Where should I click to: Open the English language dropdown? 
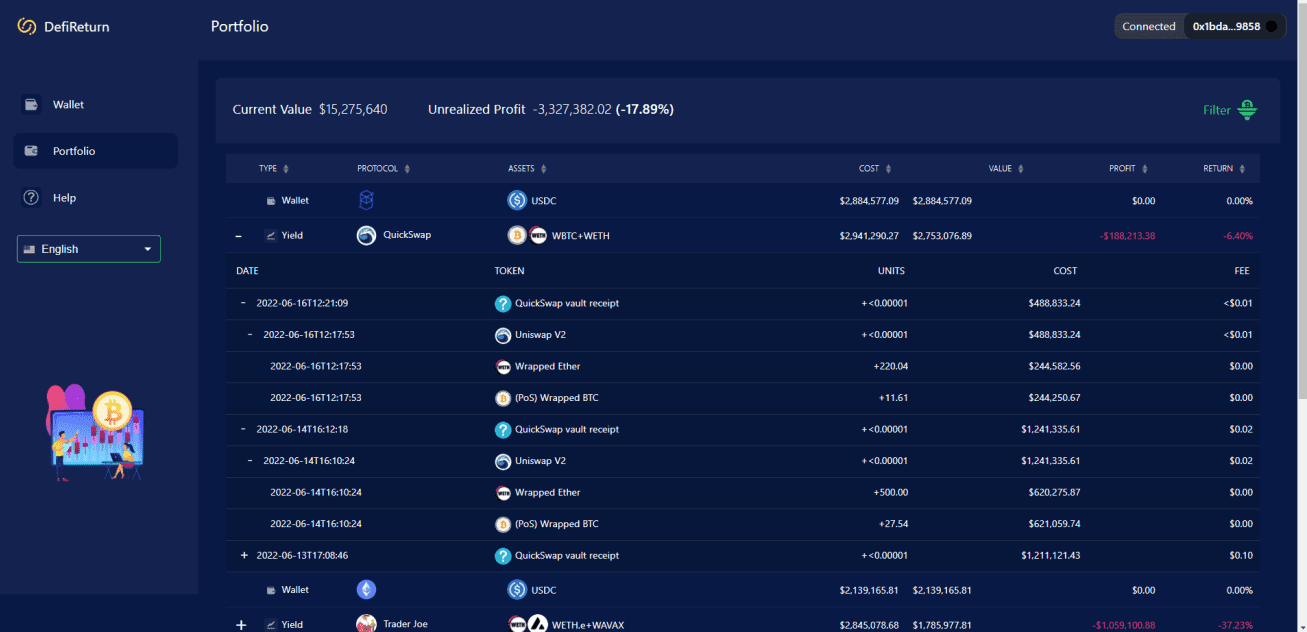click(x=89, y=249)
